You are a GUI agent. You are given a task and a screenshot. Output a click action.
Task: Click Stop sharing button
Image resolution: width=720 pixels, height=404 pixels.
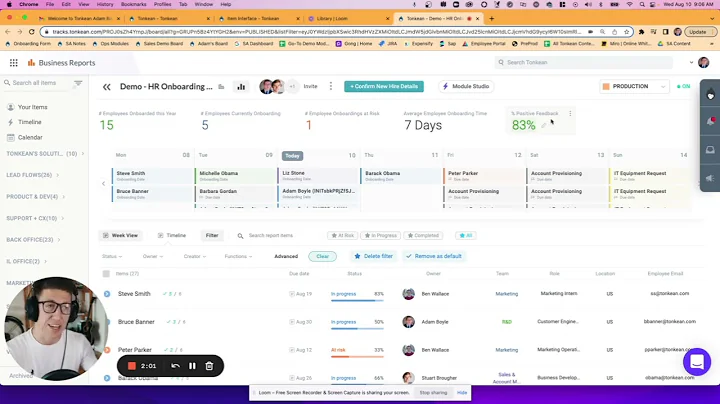coord(433,393)
